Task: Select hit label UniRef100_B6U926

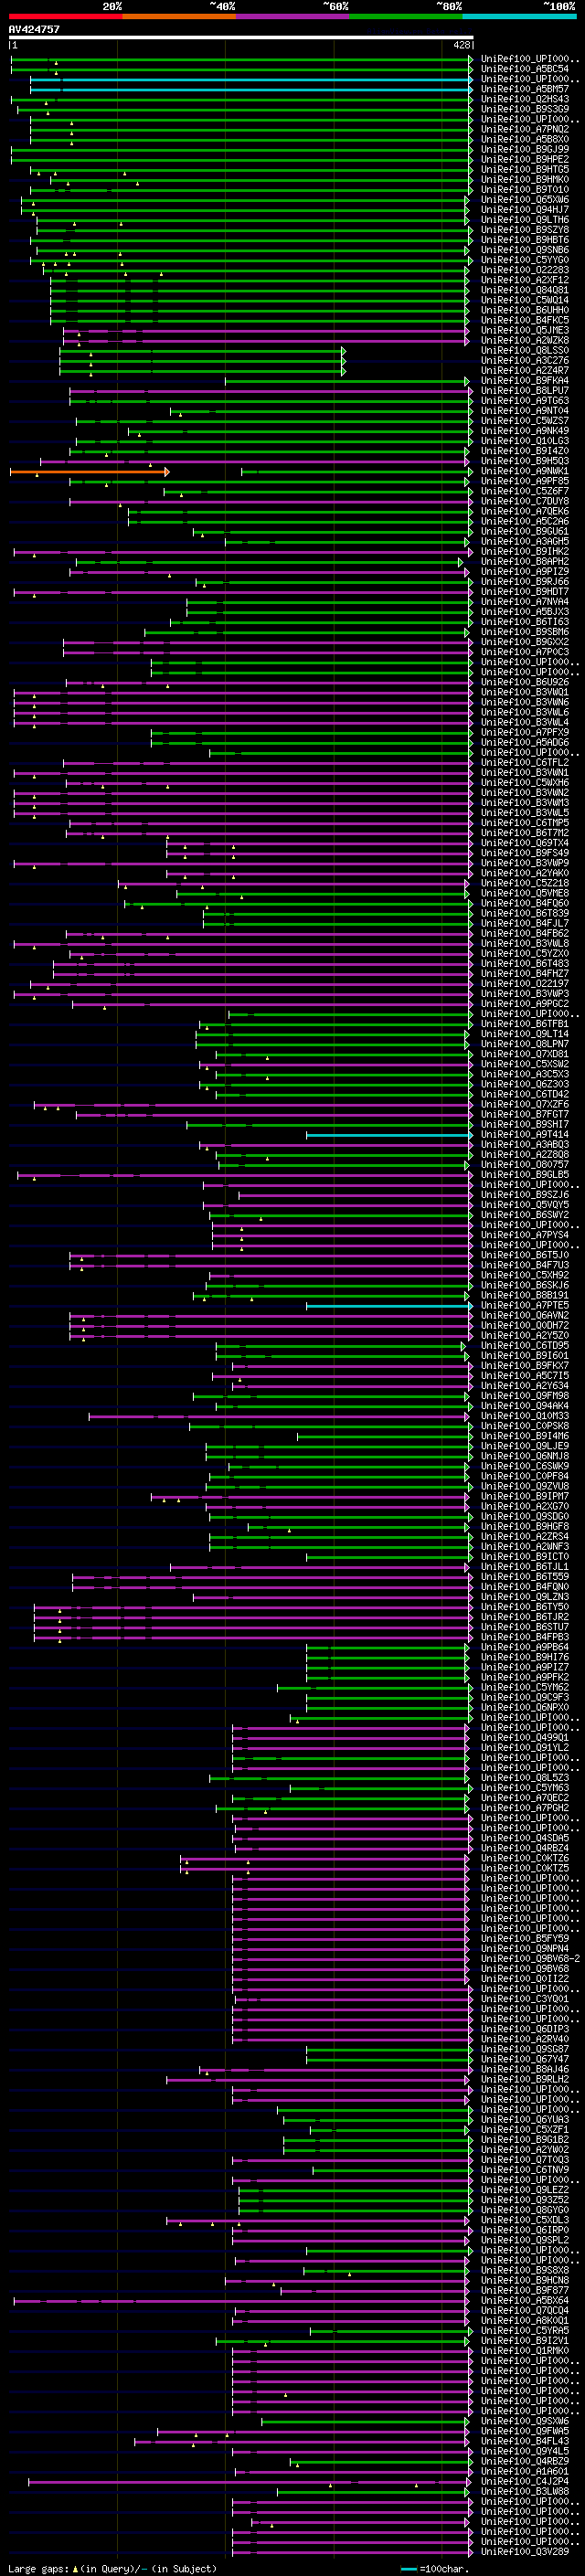Action: [x=525, y=682]
